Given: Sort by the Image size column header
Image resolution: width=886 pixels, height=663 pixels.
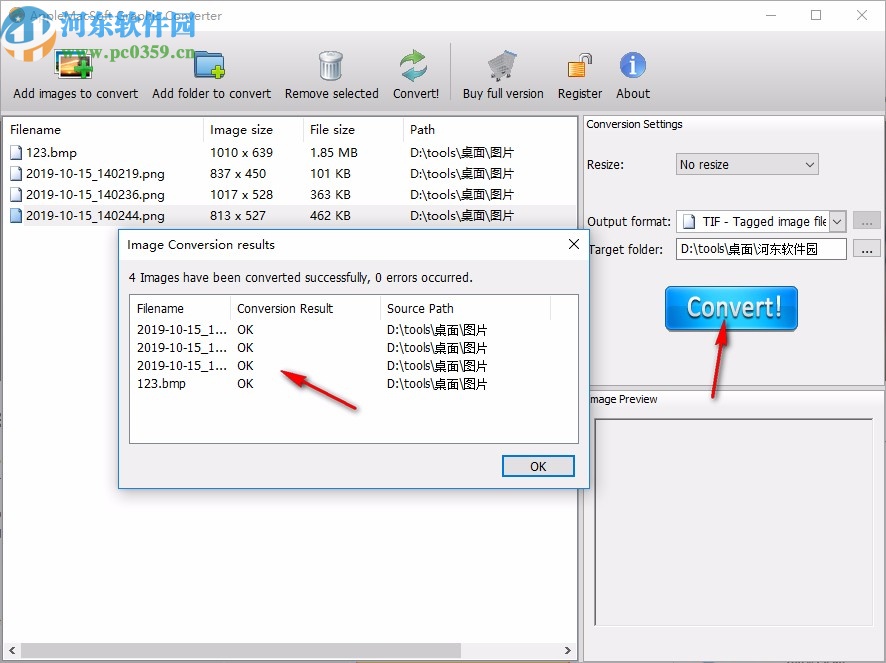Looking at the screenshot, I should tap(240, 129).
